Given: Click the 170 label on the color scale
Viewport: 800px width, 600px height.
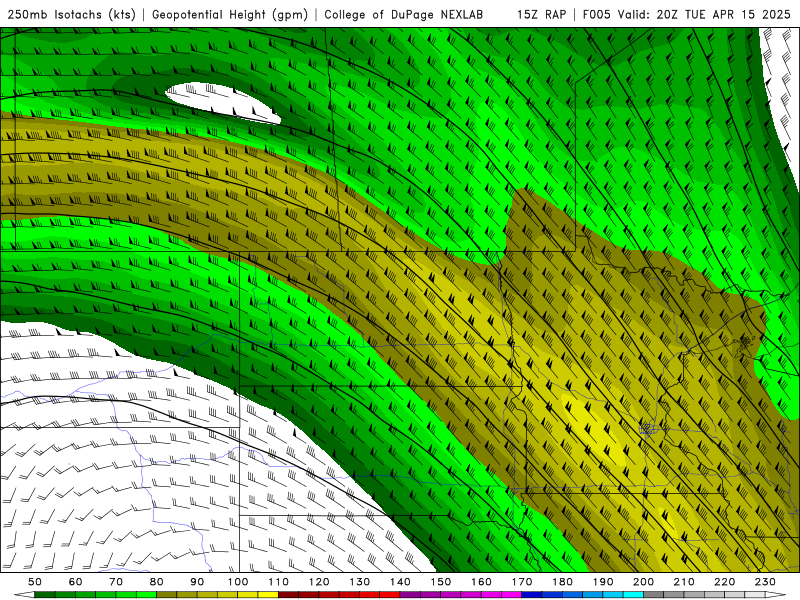Looking at the screenshot, I should (x=522, y=582).
